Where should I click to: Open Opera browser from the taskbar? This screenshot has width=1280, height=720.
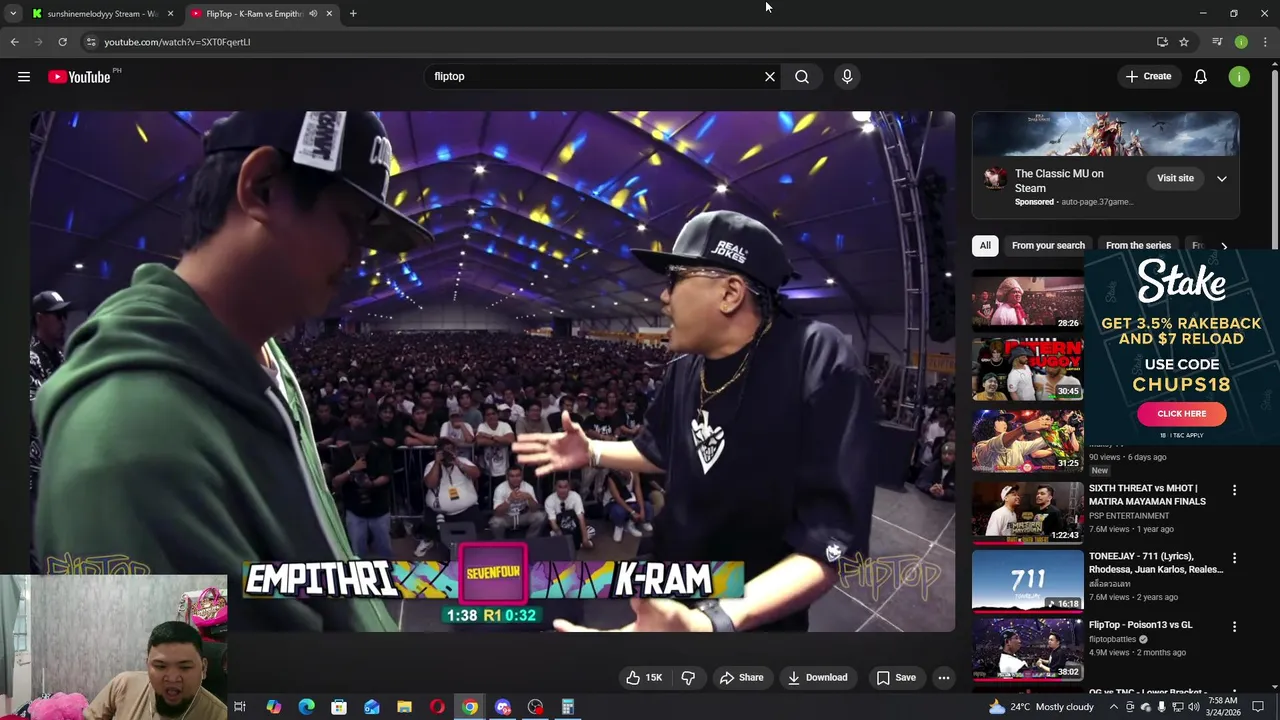(x=437, y=707)
